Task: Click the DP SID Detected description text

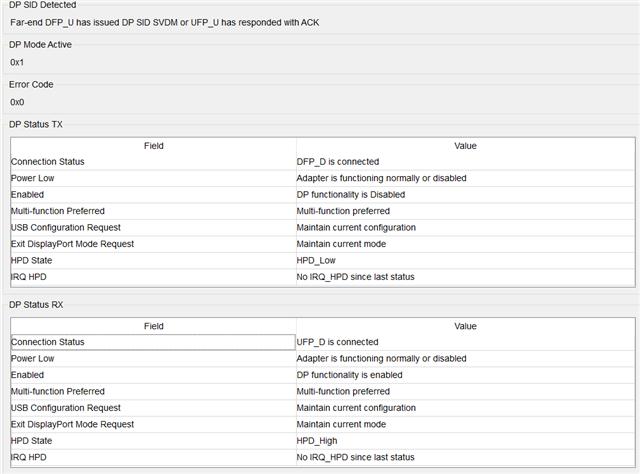Action: (x=164, y=22)
